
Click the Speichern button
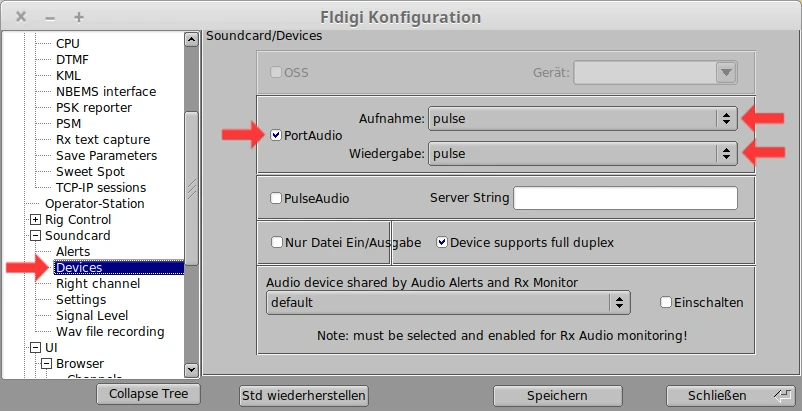click(x=557, y=395)
